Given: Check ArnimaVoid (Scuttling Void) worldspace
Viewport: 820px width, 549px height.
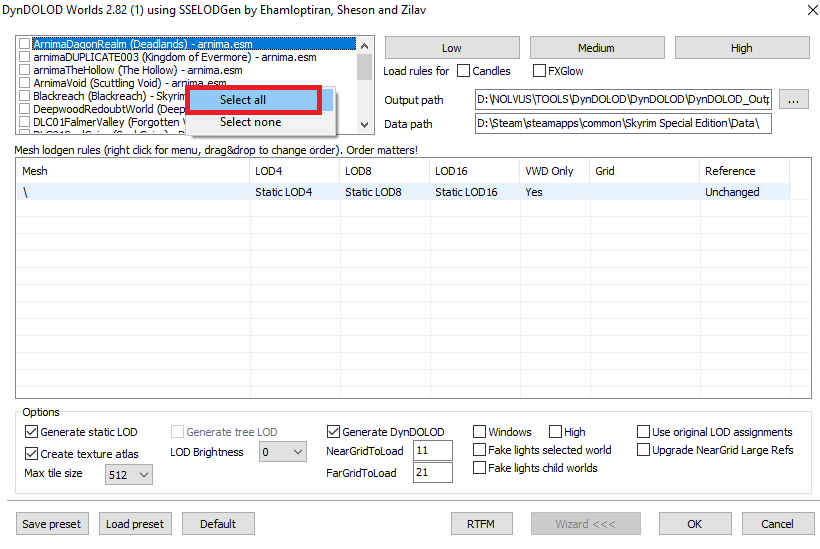Looking at the screenshot, I should (x=24, y=83).
